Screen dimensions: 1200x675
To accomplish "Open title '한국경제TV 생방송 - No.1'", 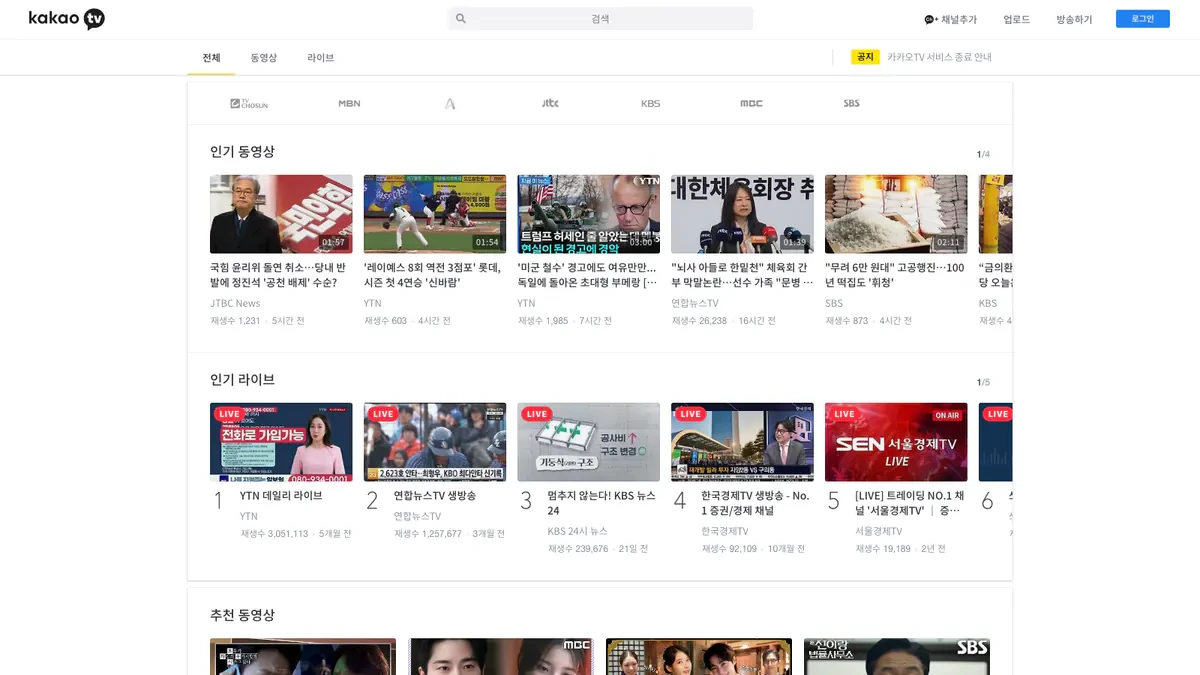I will (x=755, y=503).
